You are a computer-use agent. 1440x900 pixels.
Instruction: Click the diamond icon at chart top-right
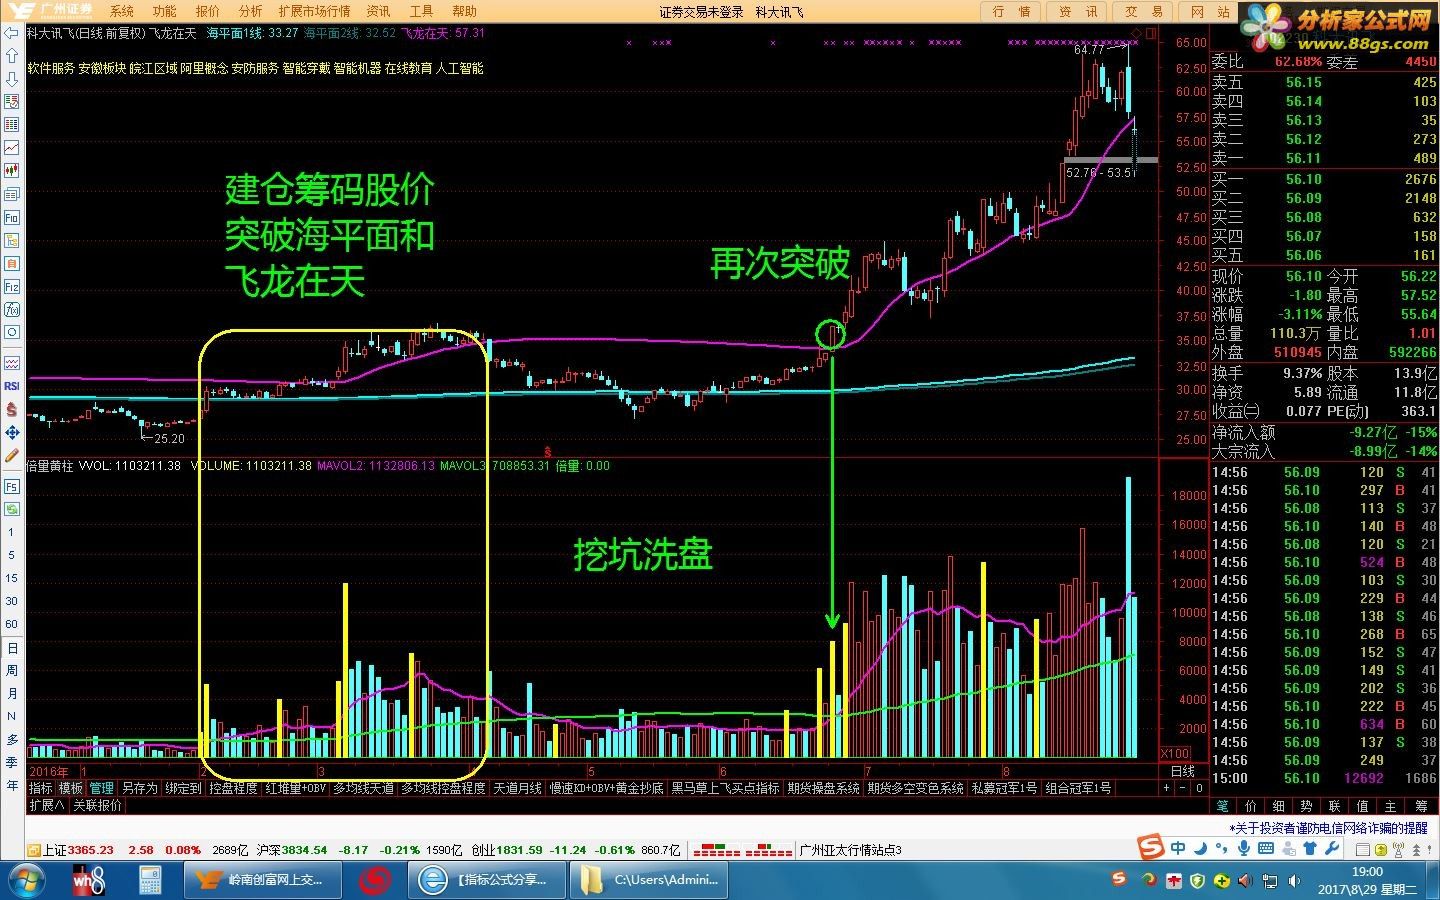pos(1135,34)
